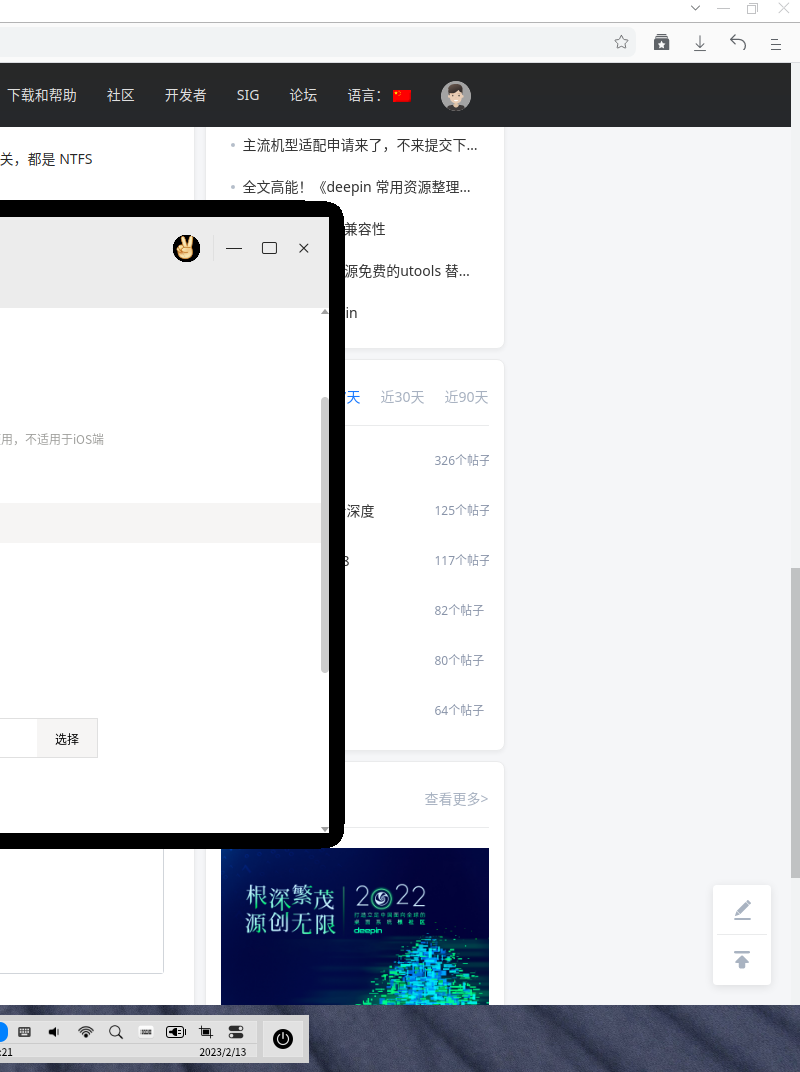Screen dimensions: 800x1072
Task: Open the user avatar in the site header
Action: [455, 96]
